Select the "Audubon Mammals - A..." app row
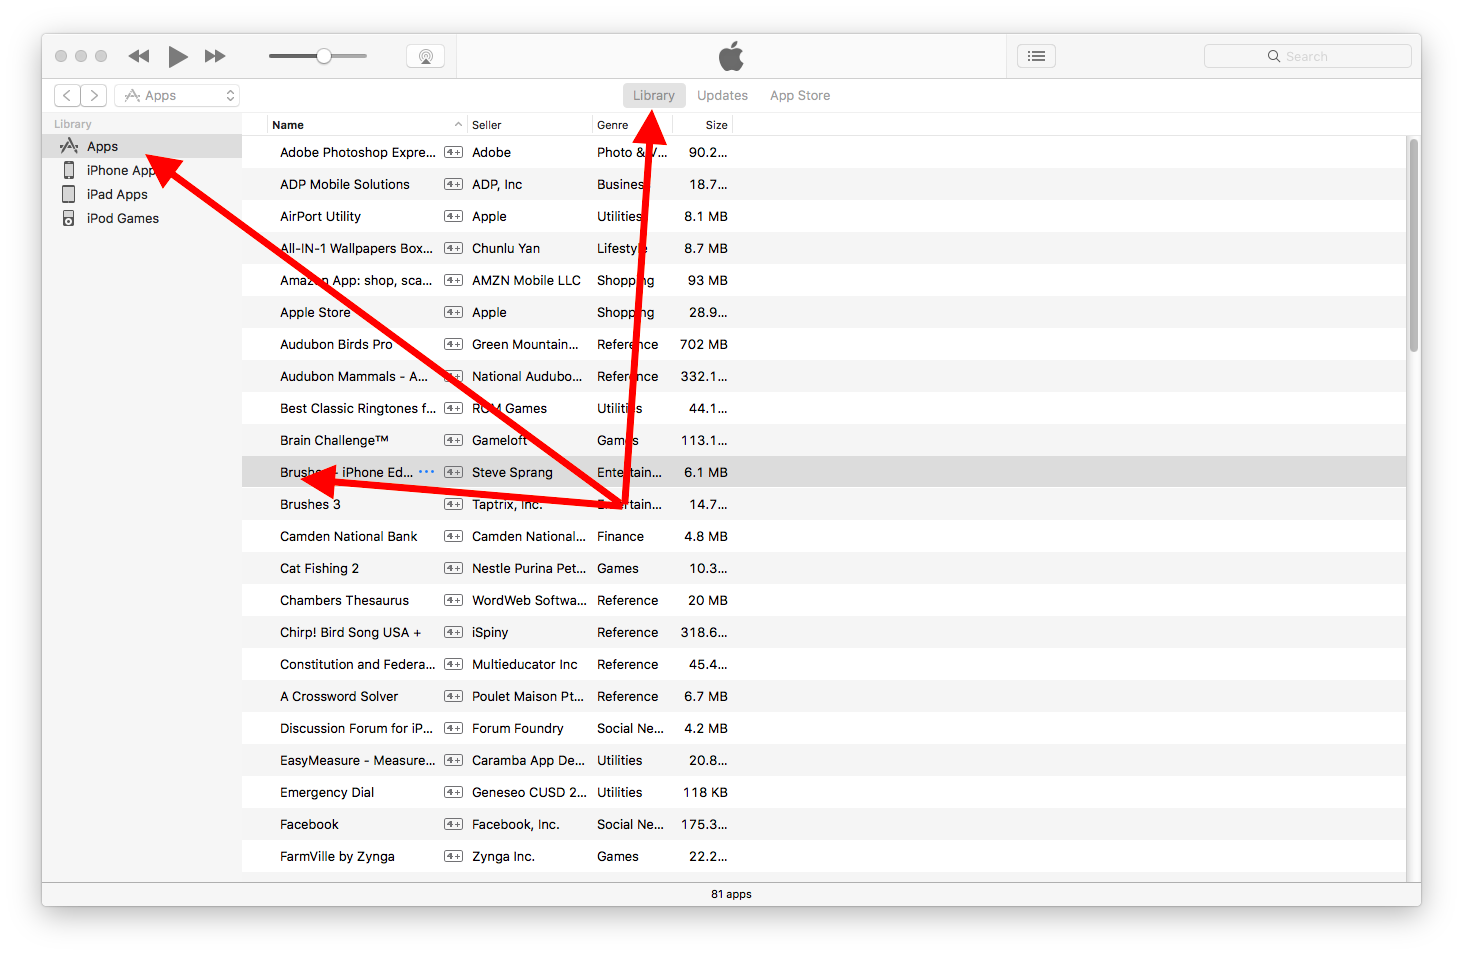 (x=824, y=376)
